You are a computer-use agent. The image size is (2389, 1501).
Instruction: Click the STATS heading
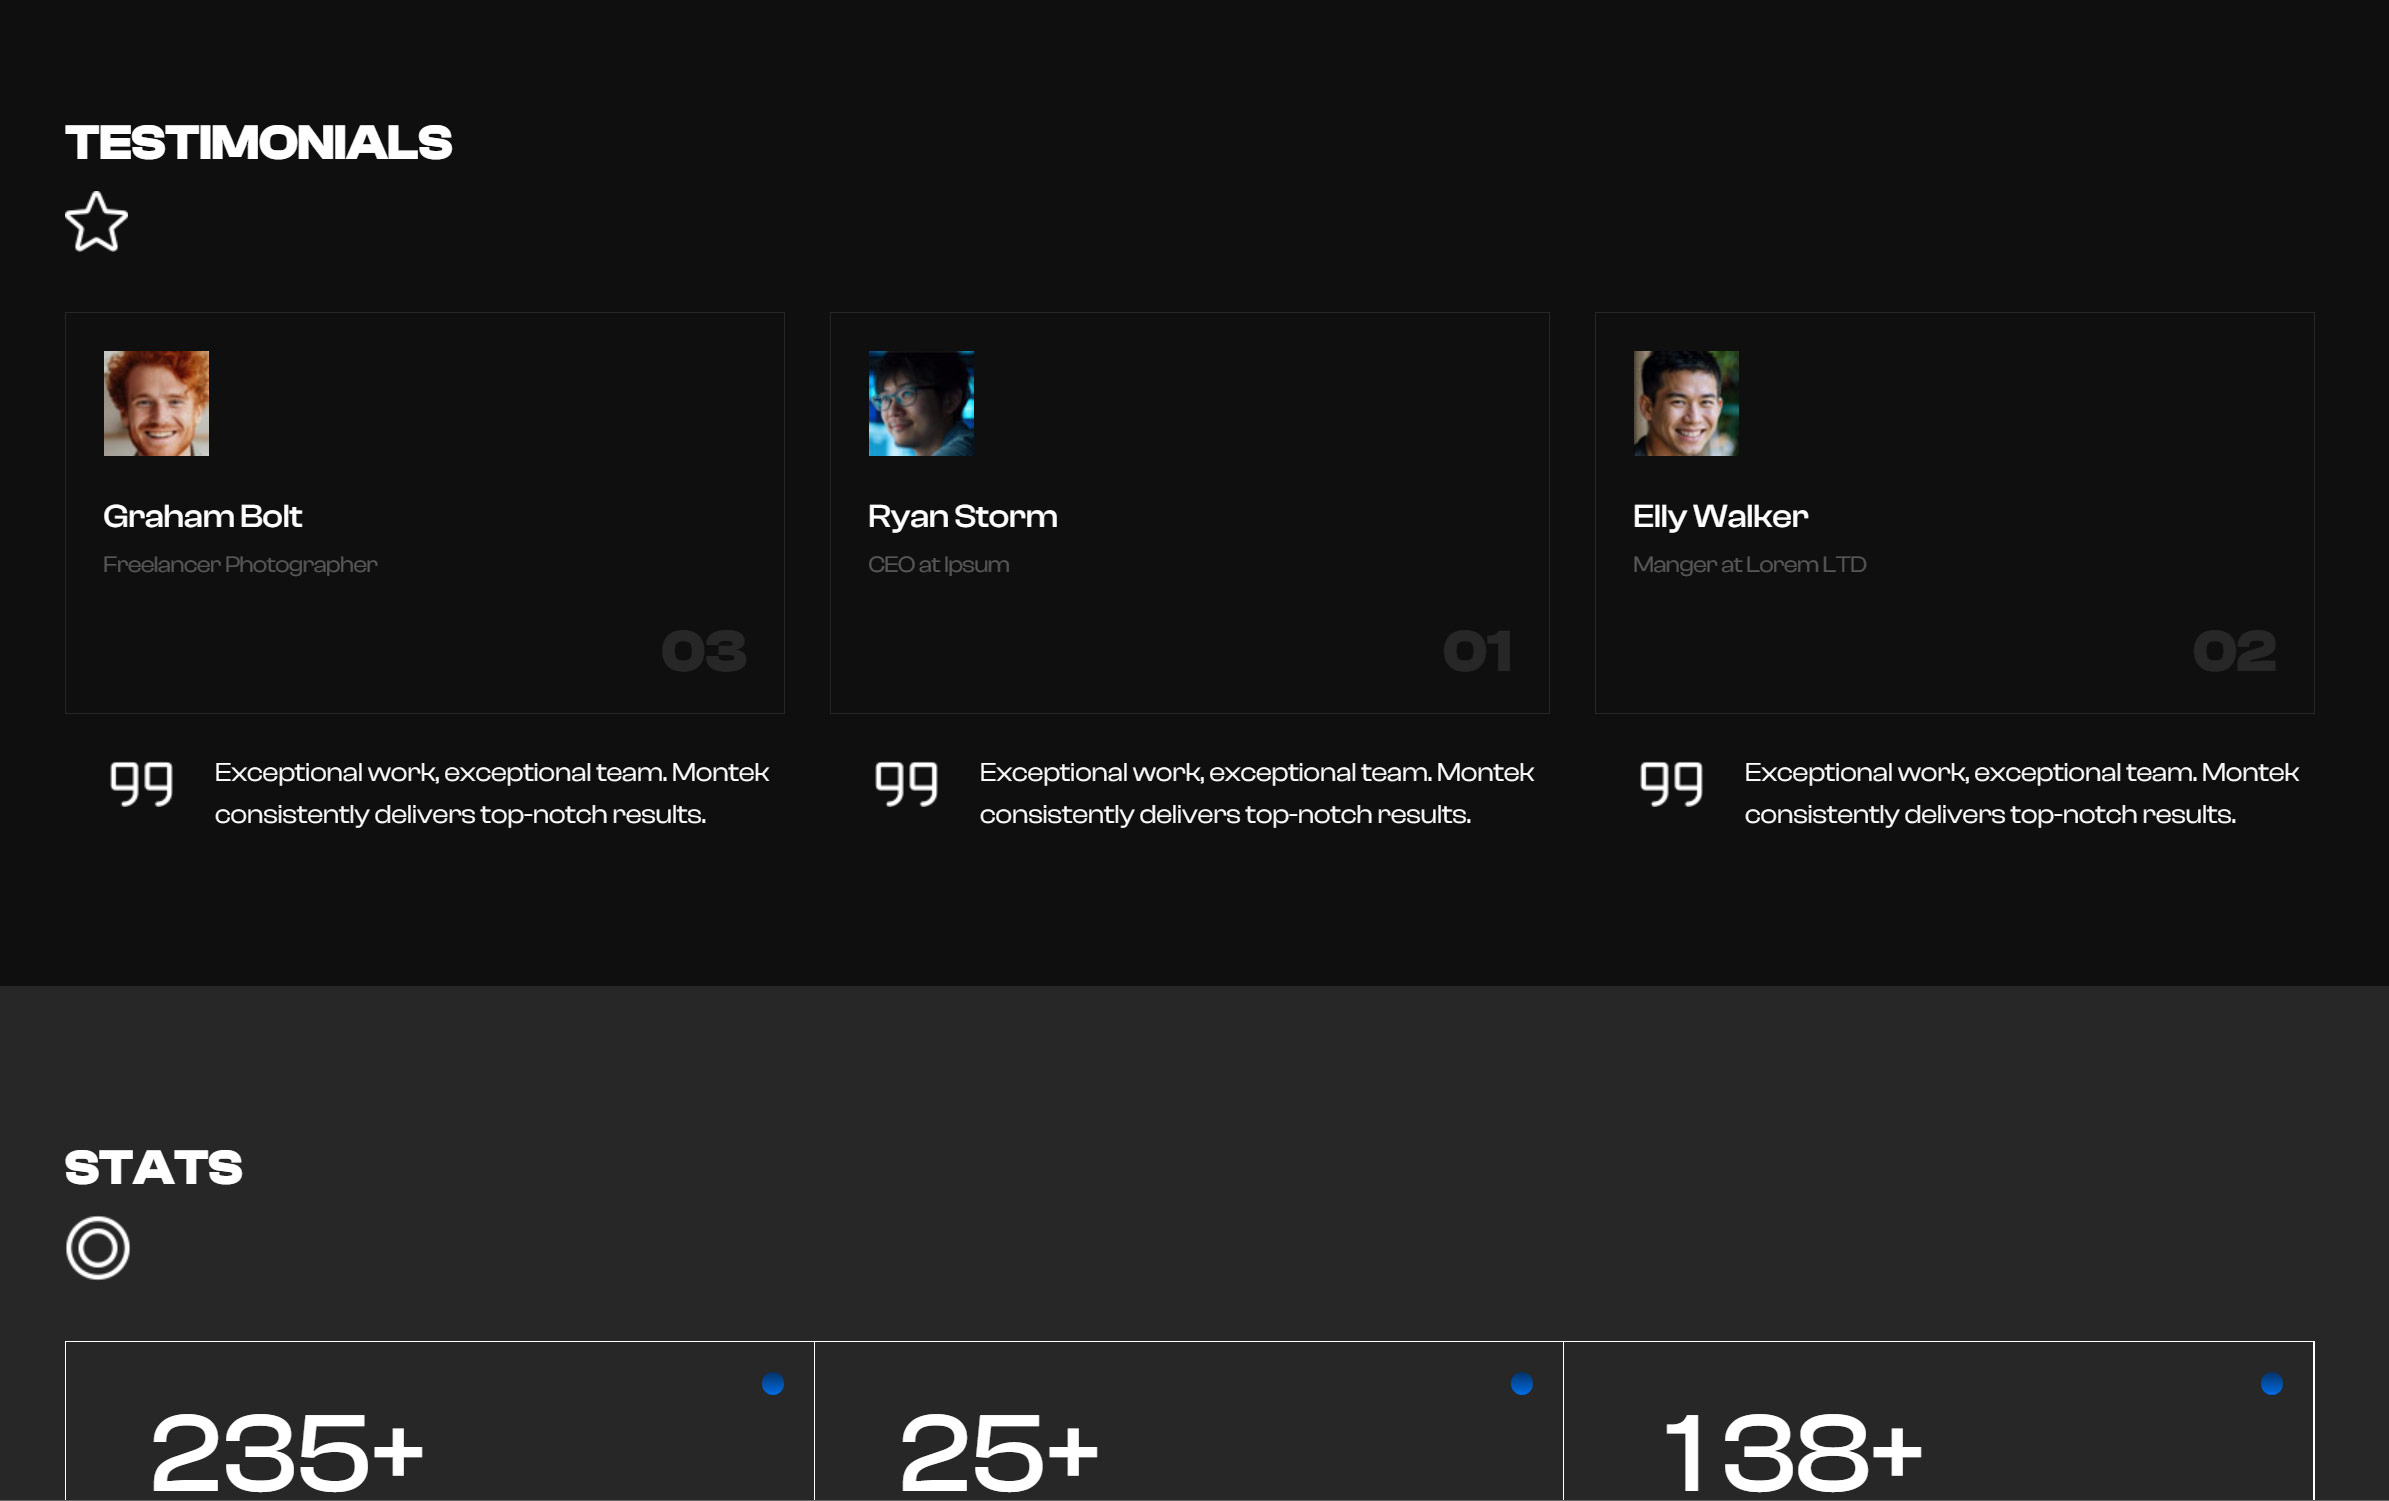[x=153, y=1168]
